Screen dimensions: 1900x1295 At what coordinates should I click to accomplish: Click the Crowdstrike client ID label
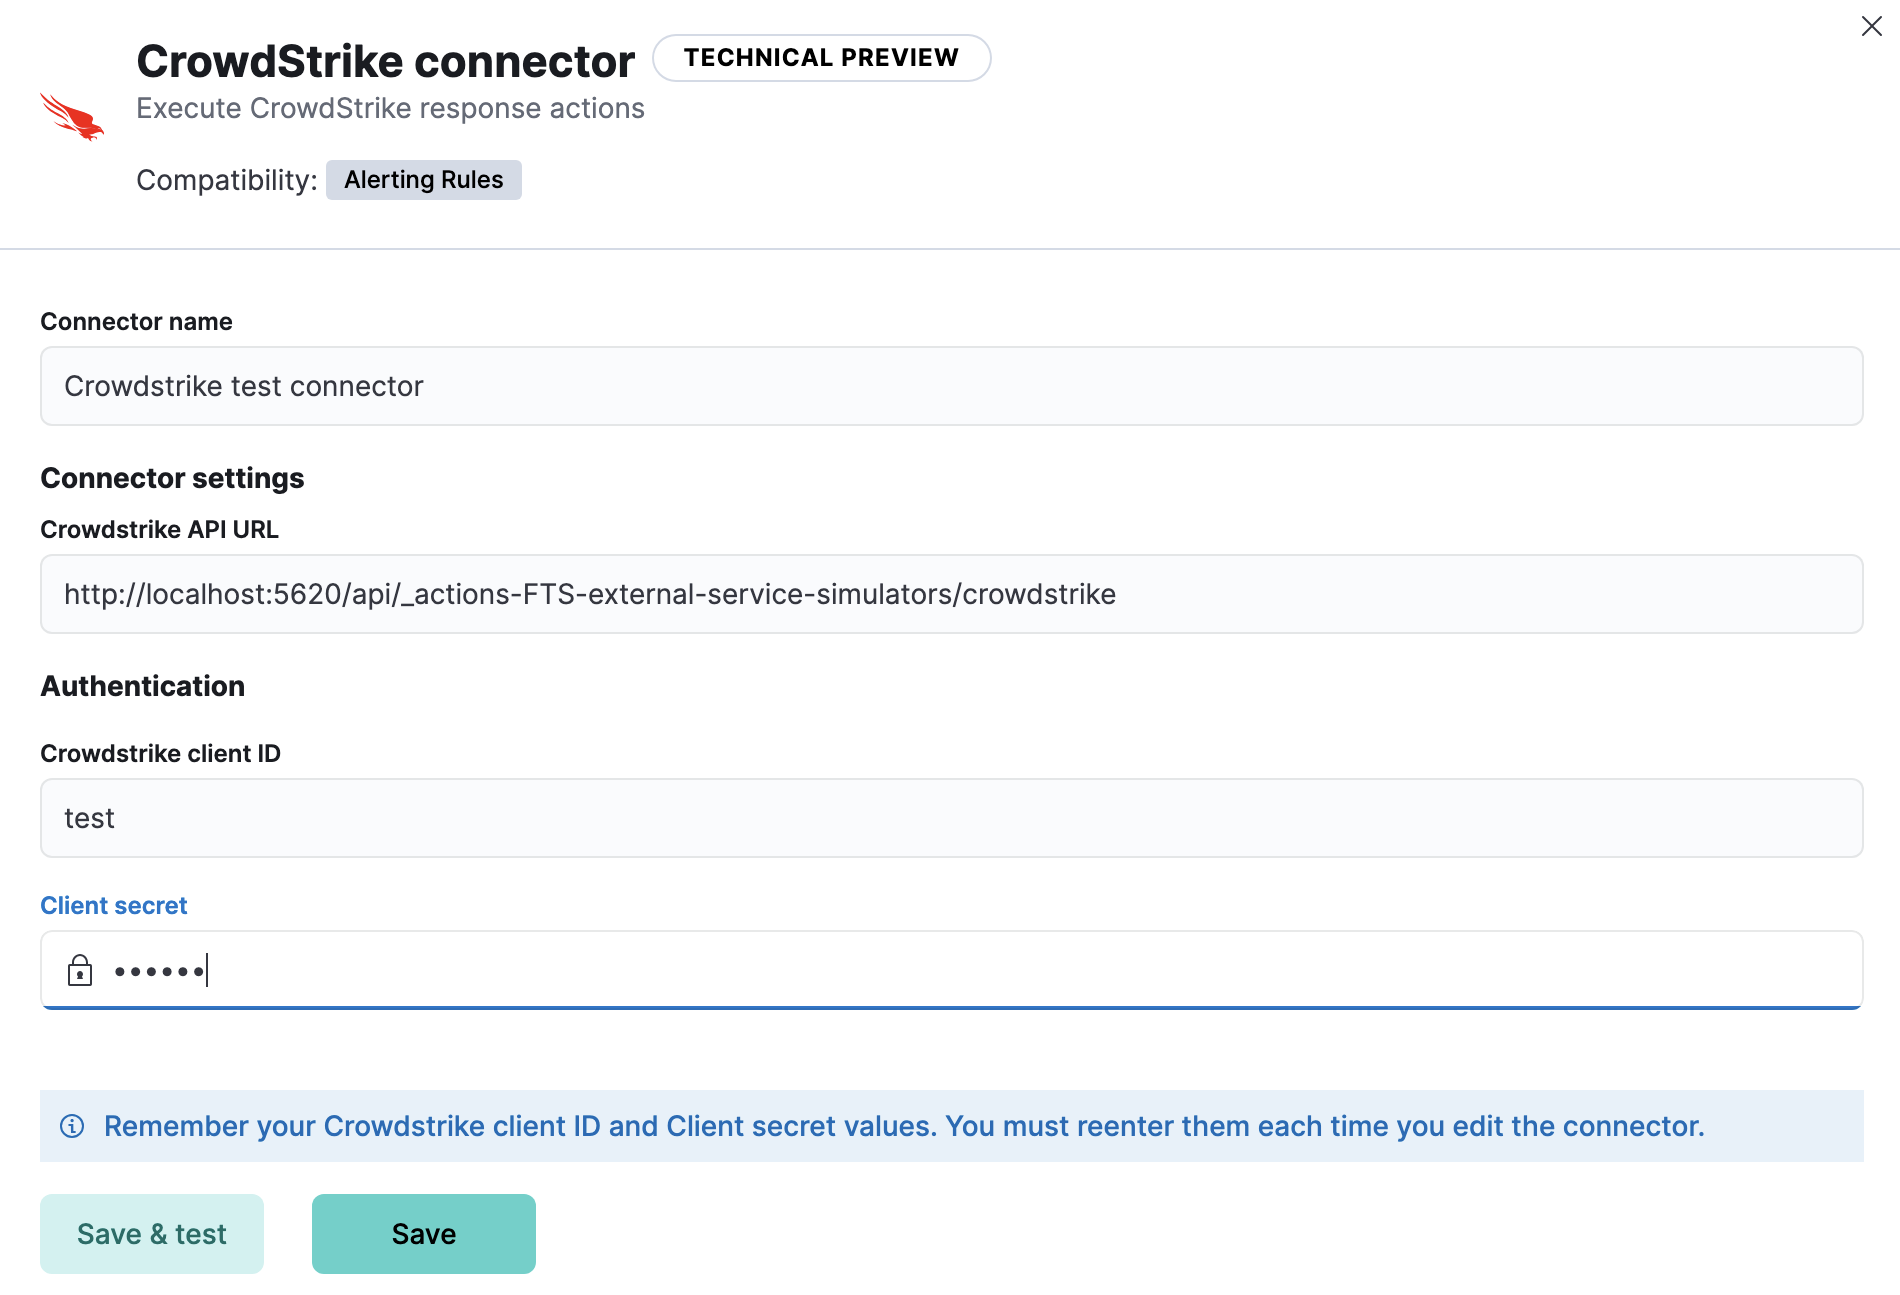(160, 753)
